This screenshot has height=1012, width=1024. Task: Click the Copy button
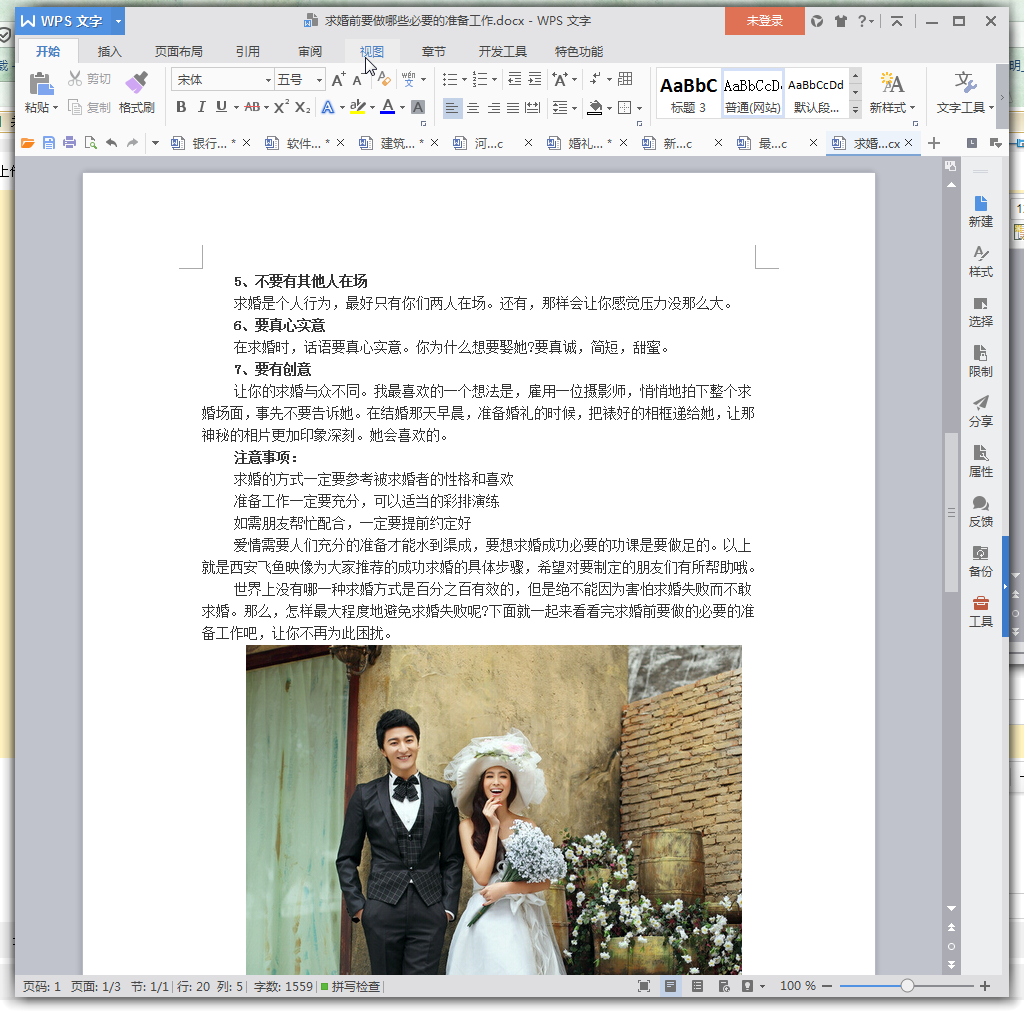[x=89, y=107]
